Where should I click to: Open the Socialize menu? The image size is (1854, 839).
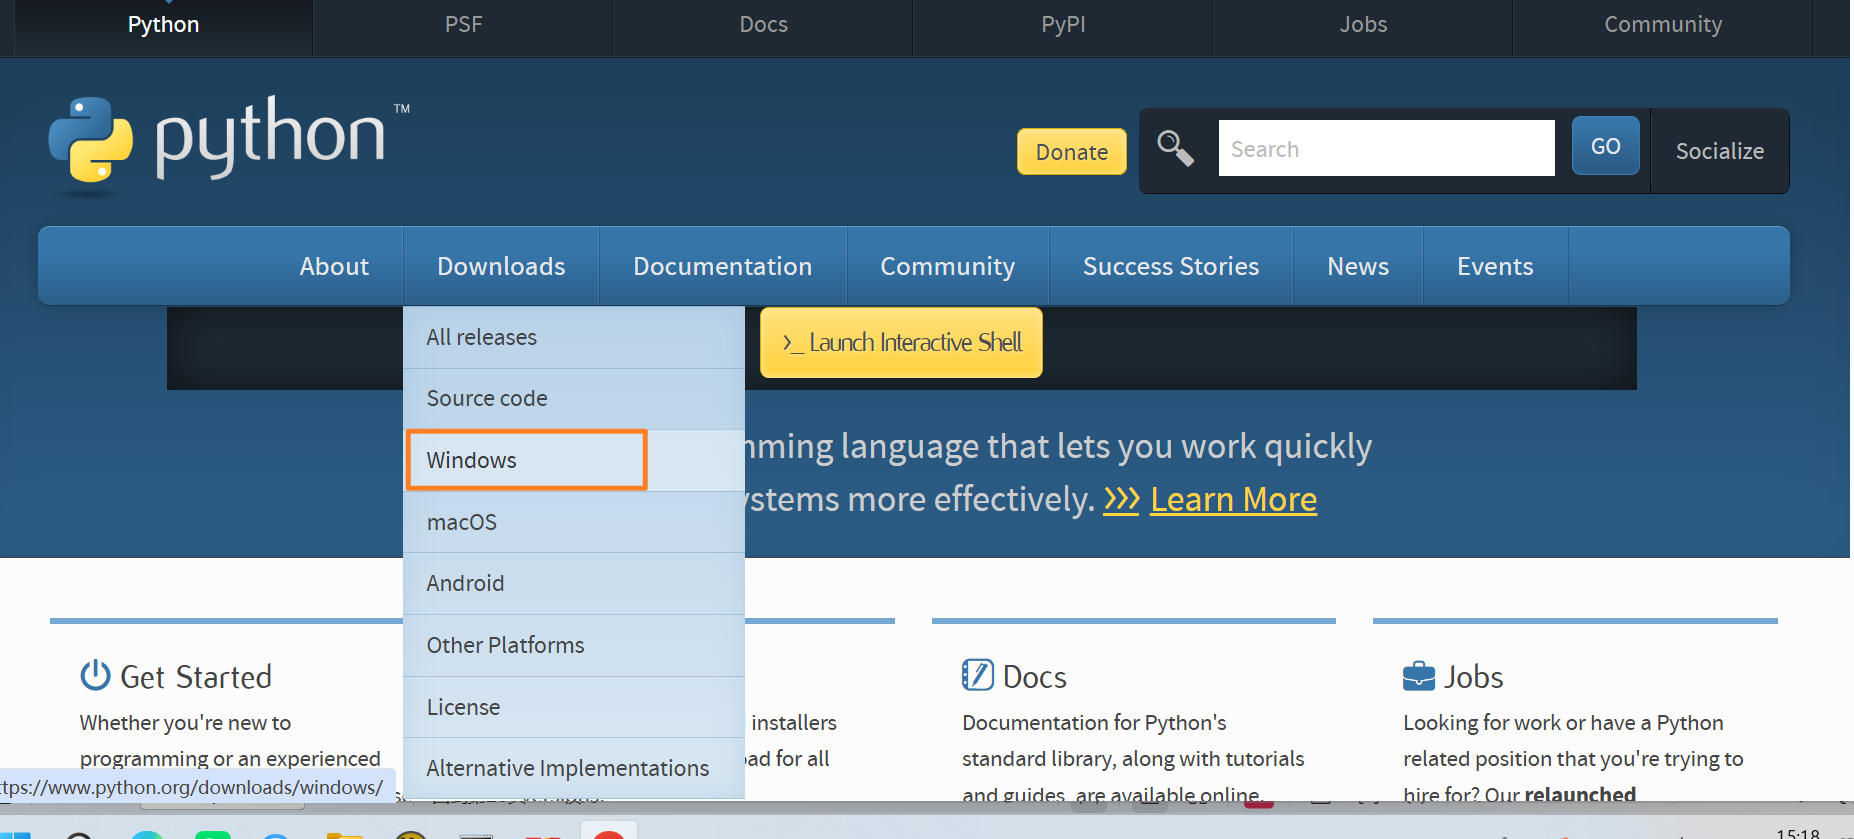click(x=1720, y=151)
